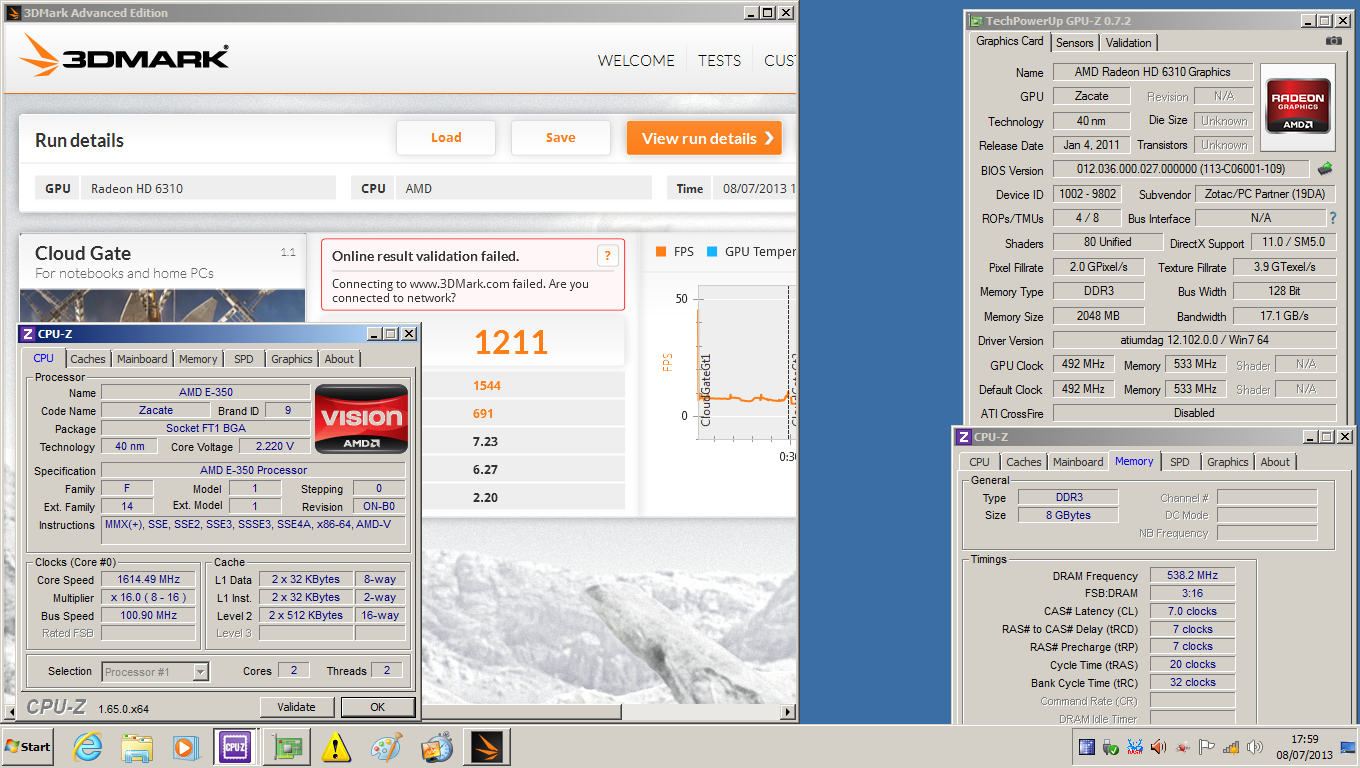The image size is (1360, 768).
Task: Click the Show Desktop icon beside the clock
Action: tap(1348, 747)
